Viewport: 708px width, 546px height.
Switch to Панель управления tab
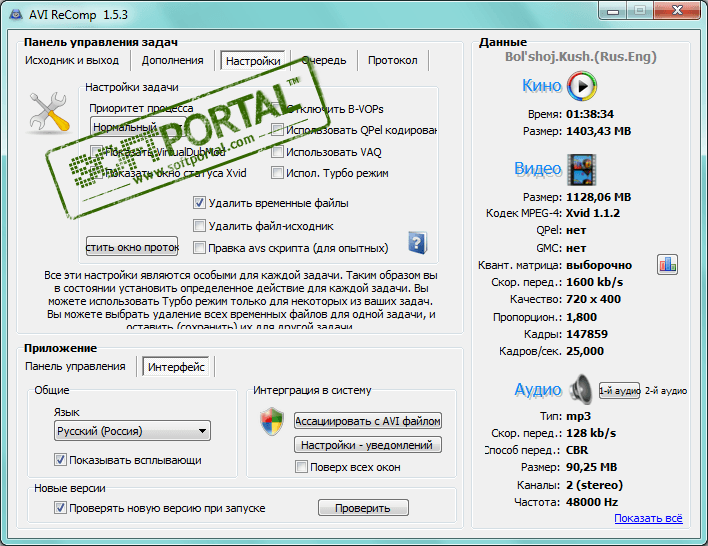pyautogui.click(x=75, y=366)
